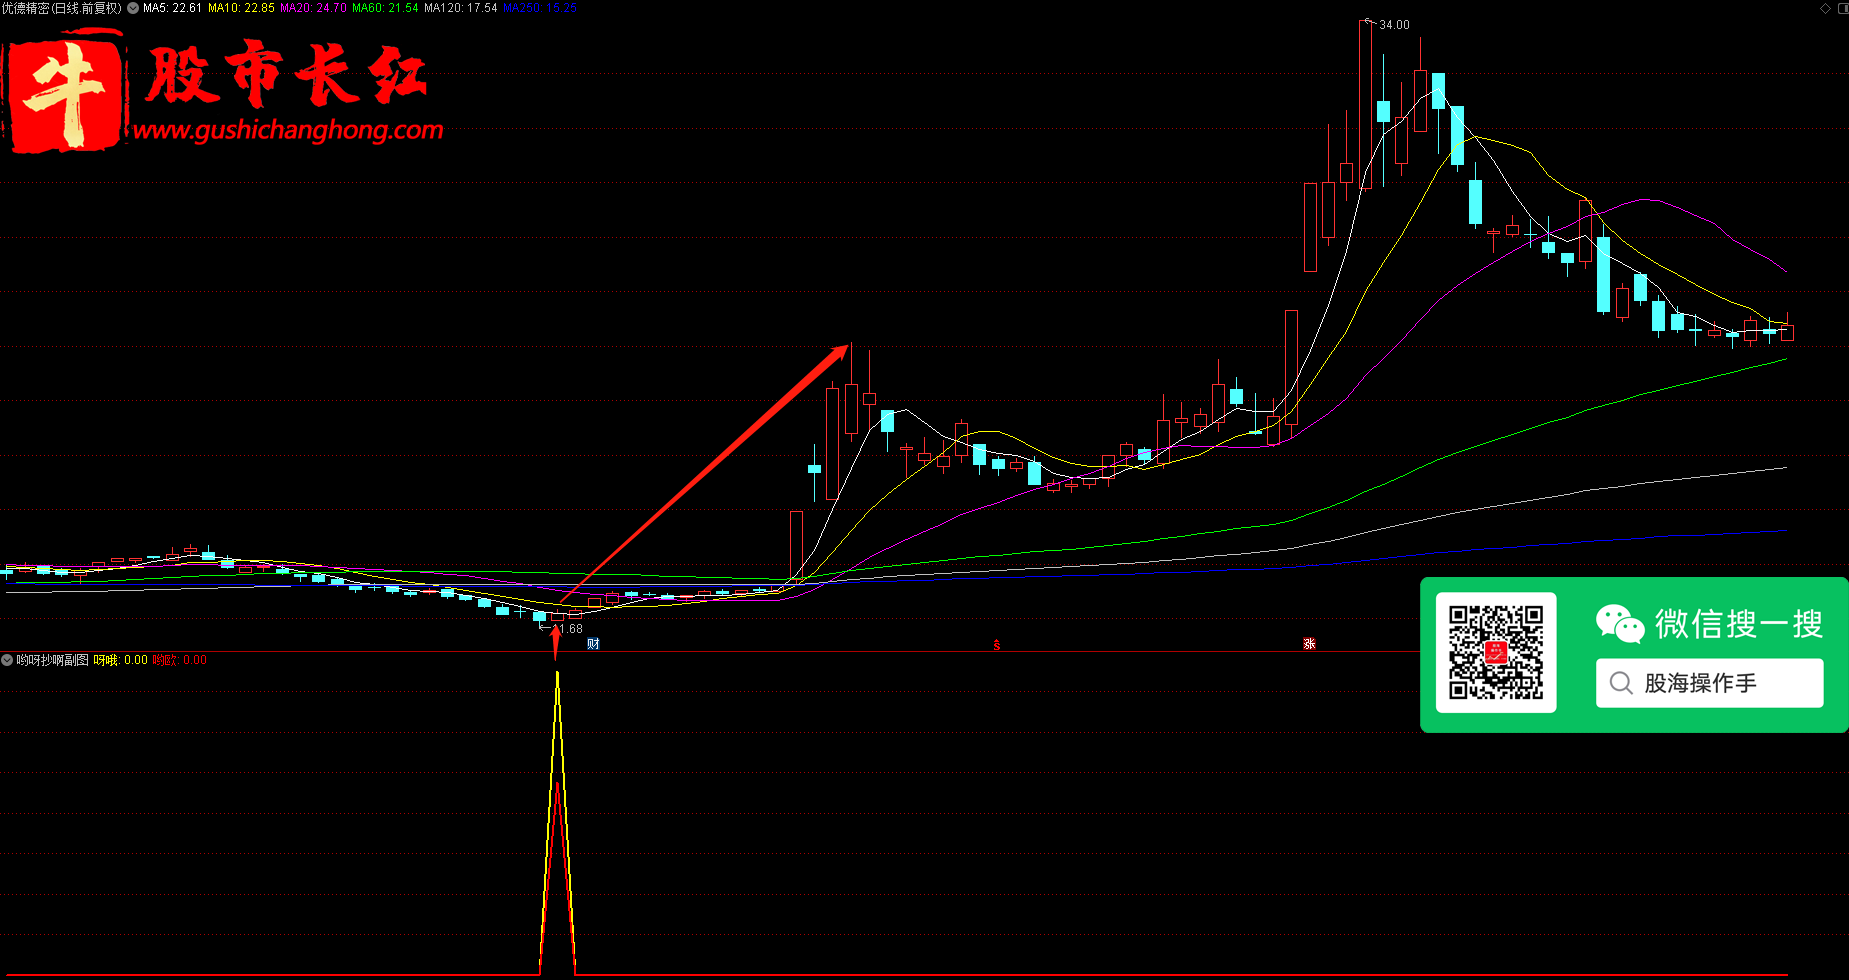This screenshot has height=980, width=1849.
Task: Click the MA5: 22.61 label
Action: pyautogui.click(x=172, y=8)
